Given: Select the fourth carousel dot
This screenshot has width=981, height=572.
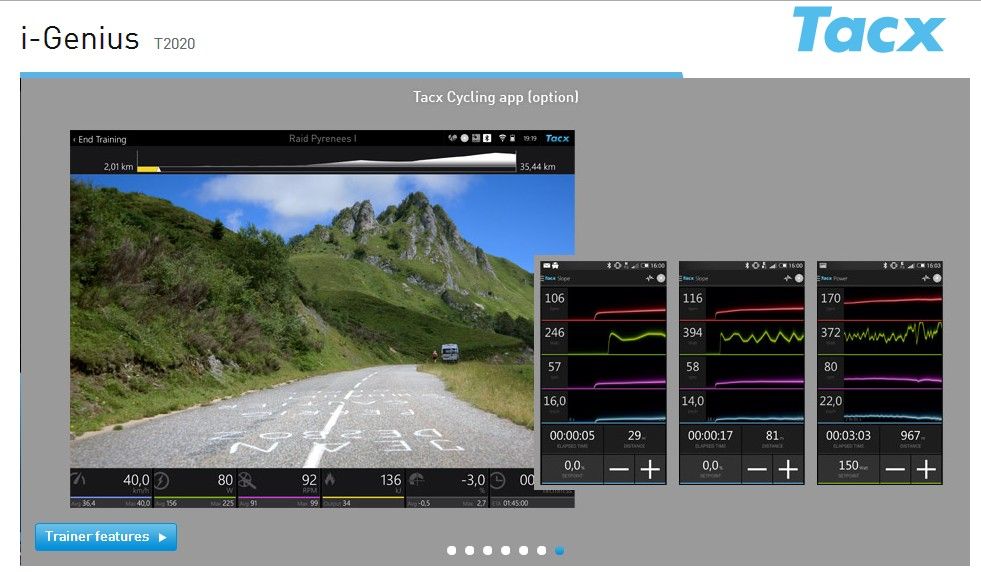Looking at the screenshot, I should [x=506, y=550].
